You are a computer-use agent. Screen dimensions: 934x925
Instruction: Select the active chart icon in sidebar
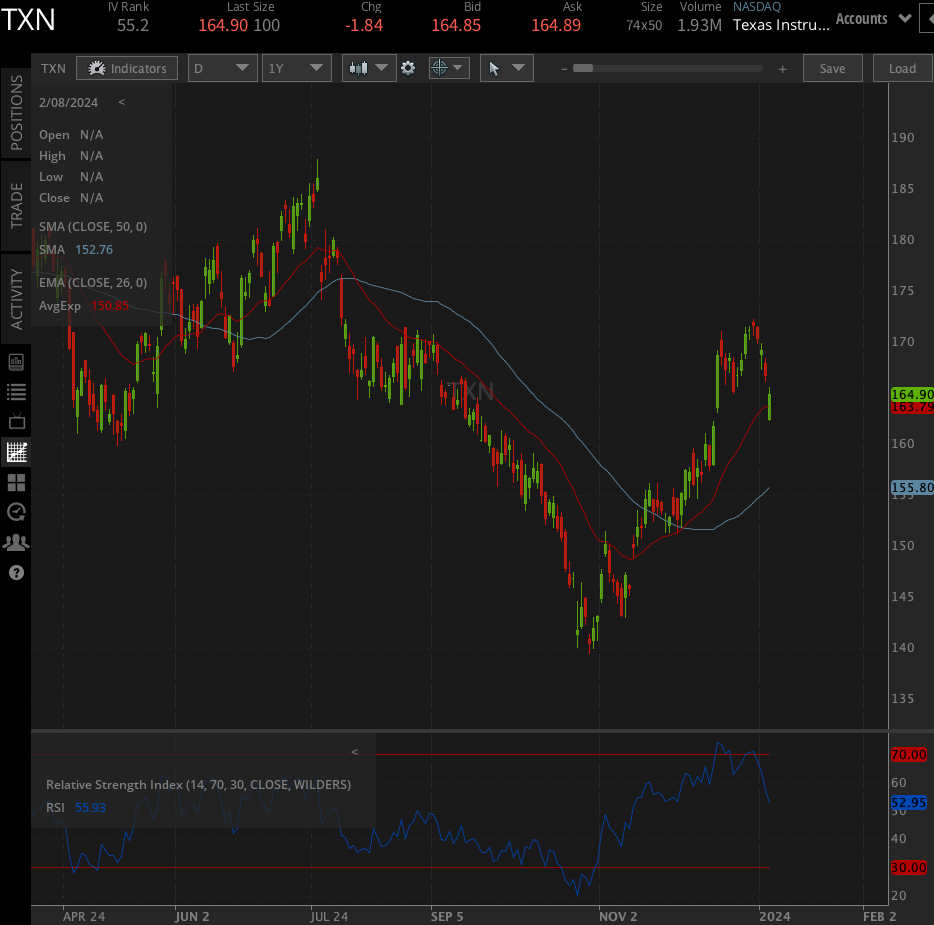tap(15, 452)
